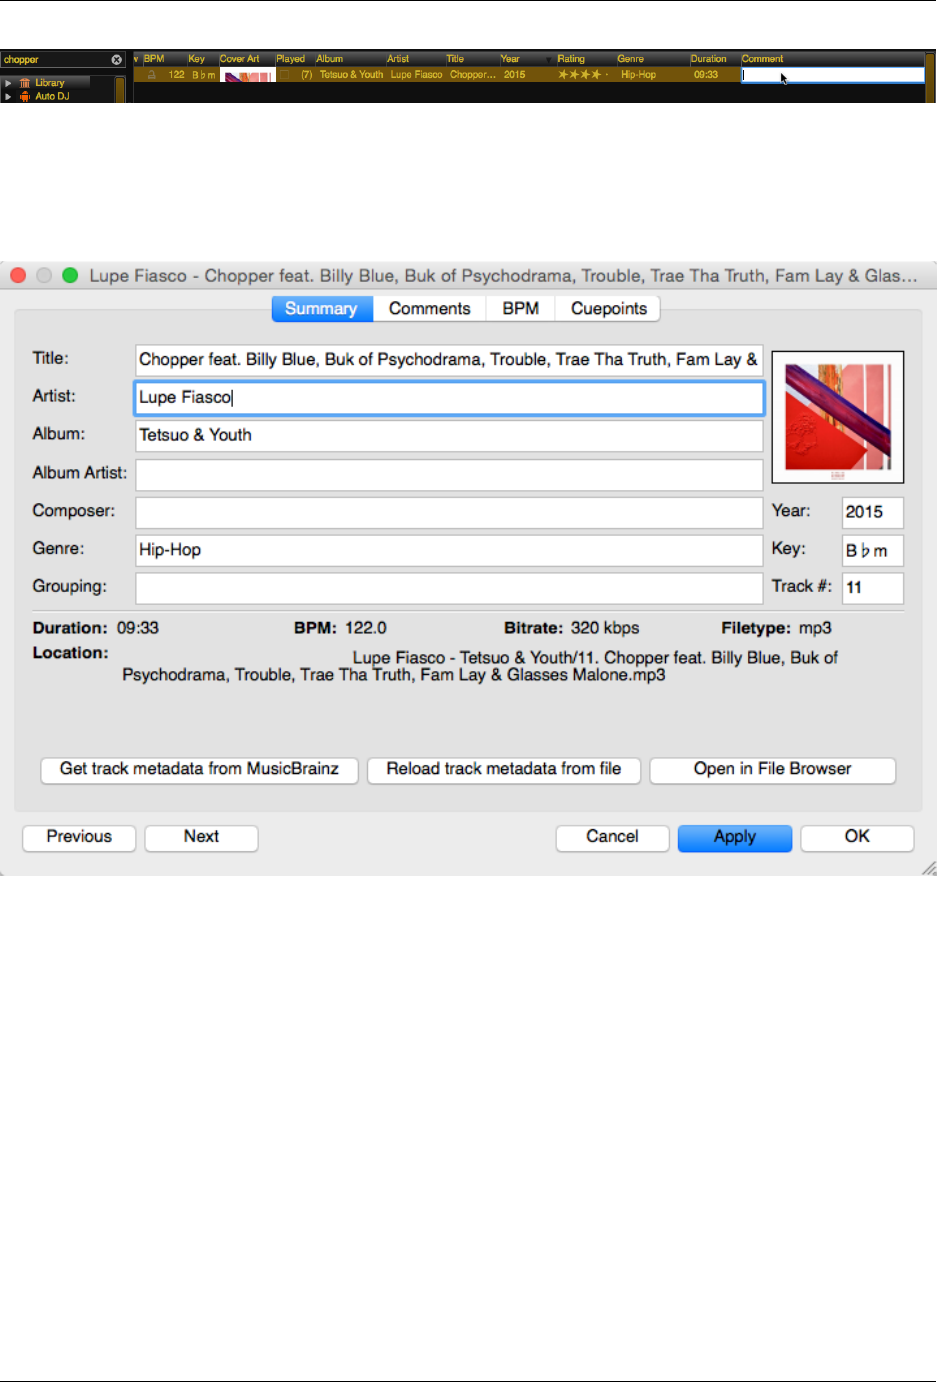This screenshot has width=937, height=1382.
Task: Click the Cancel button
Action: (x=612, y=838)
